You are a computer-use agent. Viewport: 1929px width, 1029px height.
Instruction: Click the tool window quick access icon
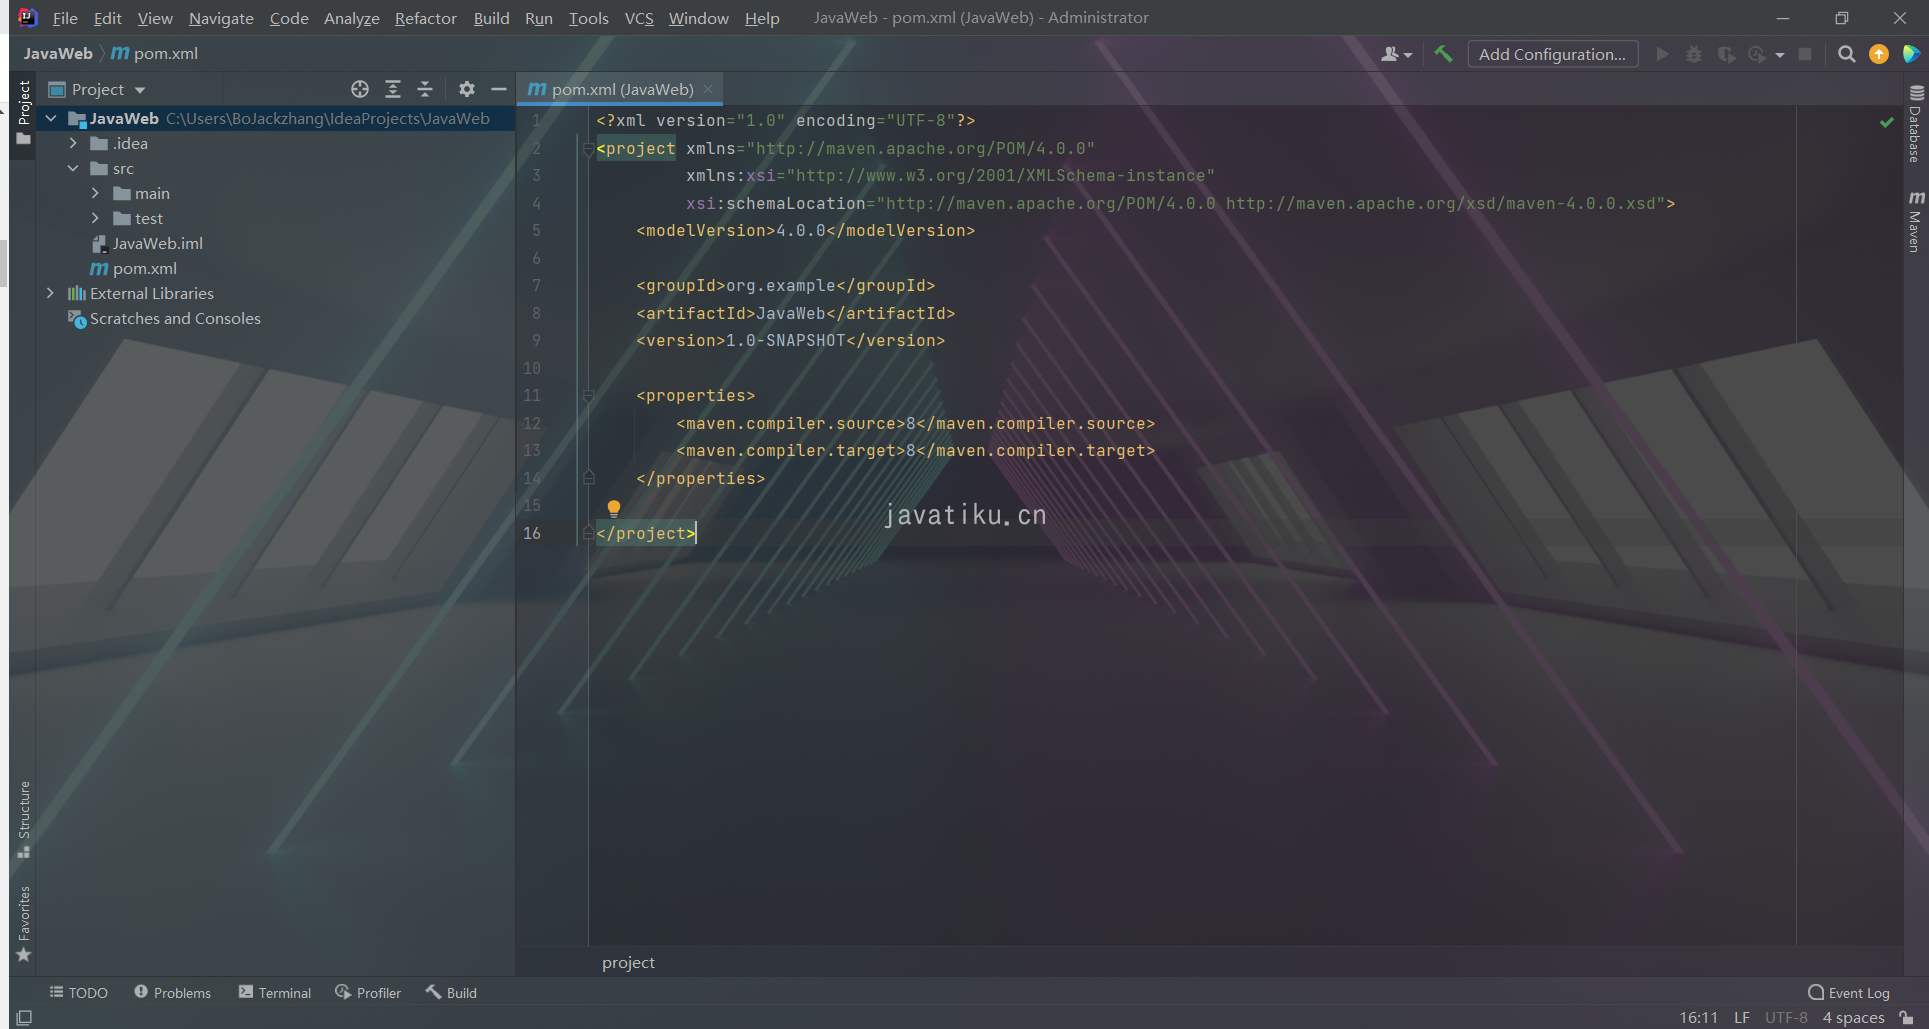tap(25, 1017)
